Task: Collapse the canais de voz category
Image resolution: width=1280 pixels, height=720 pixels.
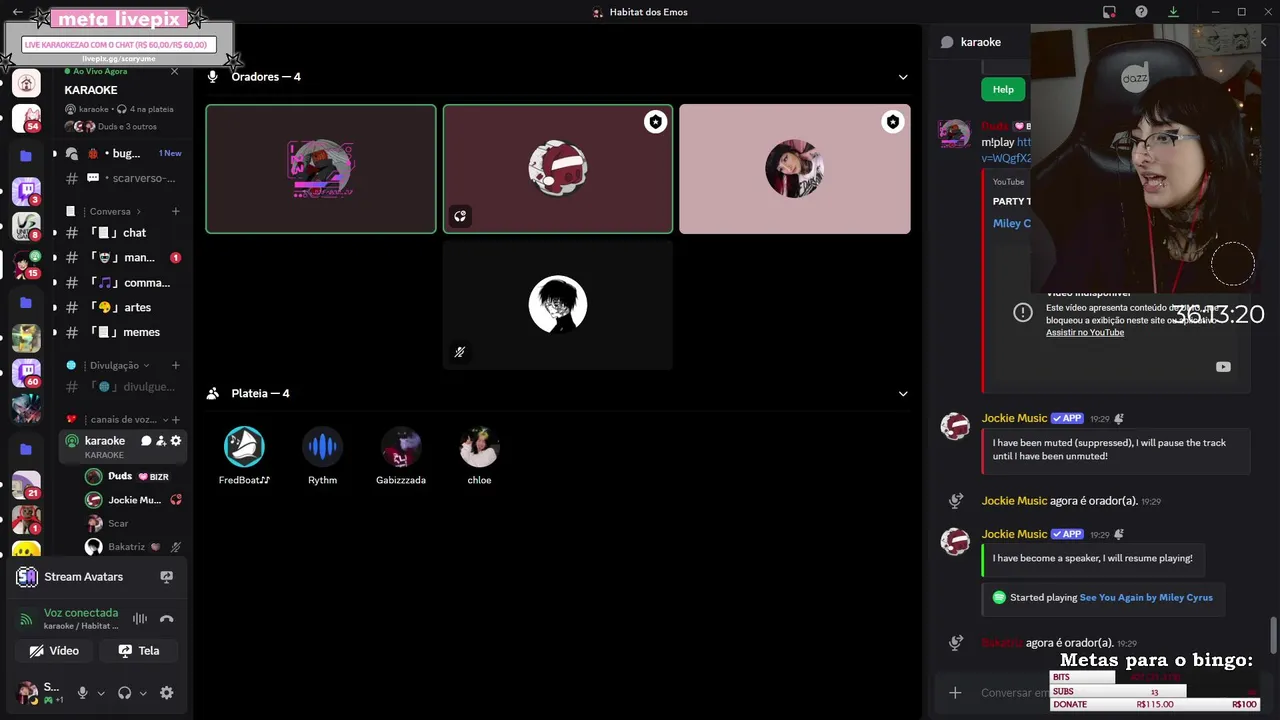Action: pos(125,419)
